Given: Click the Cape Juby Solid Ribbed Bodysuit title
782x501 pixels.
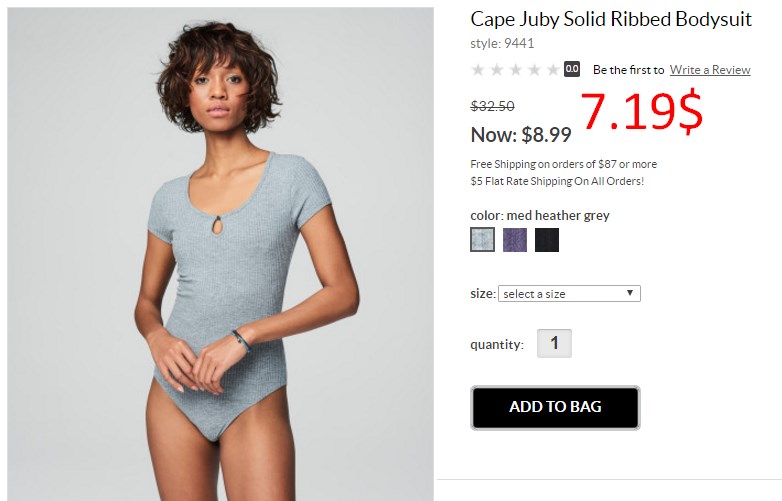Looking at the screenshot, I should pyautogui.click(x=611, y=19).
